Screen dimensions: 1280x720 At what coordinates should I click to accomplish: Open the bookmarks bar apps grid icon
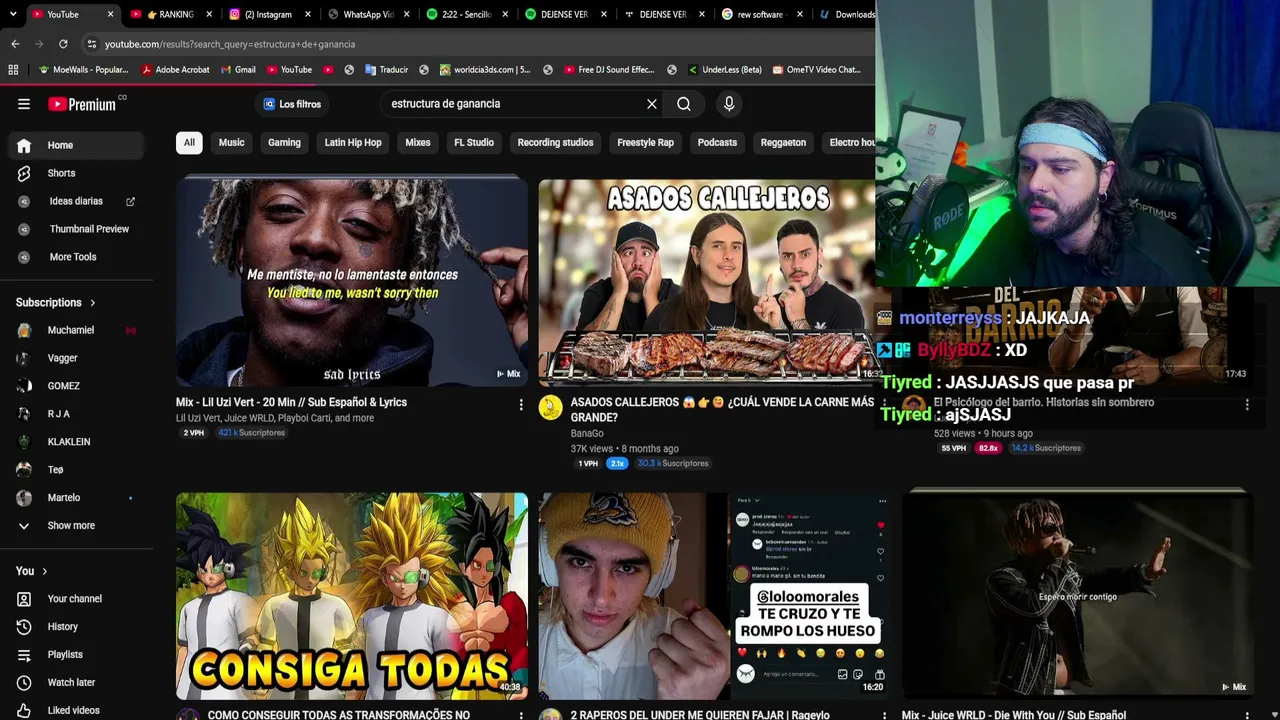coord(13,70)
